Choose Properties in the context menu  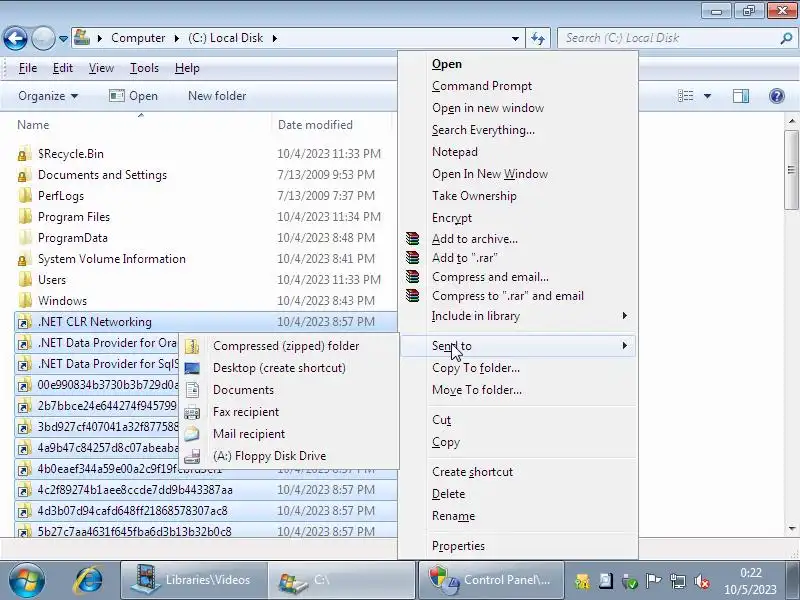tap(458, 546)
